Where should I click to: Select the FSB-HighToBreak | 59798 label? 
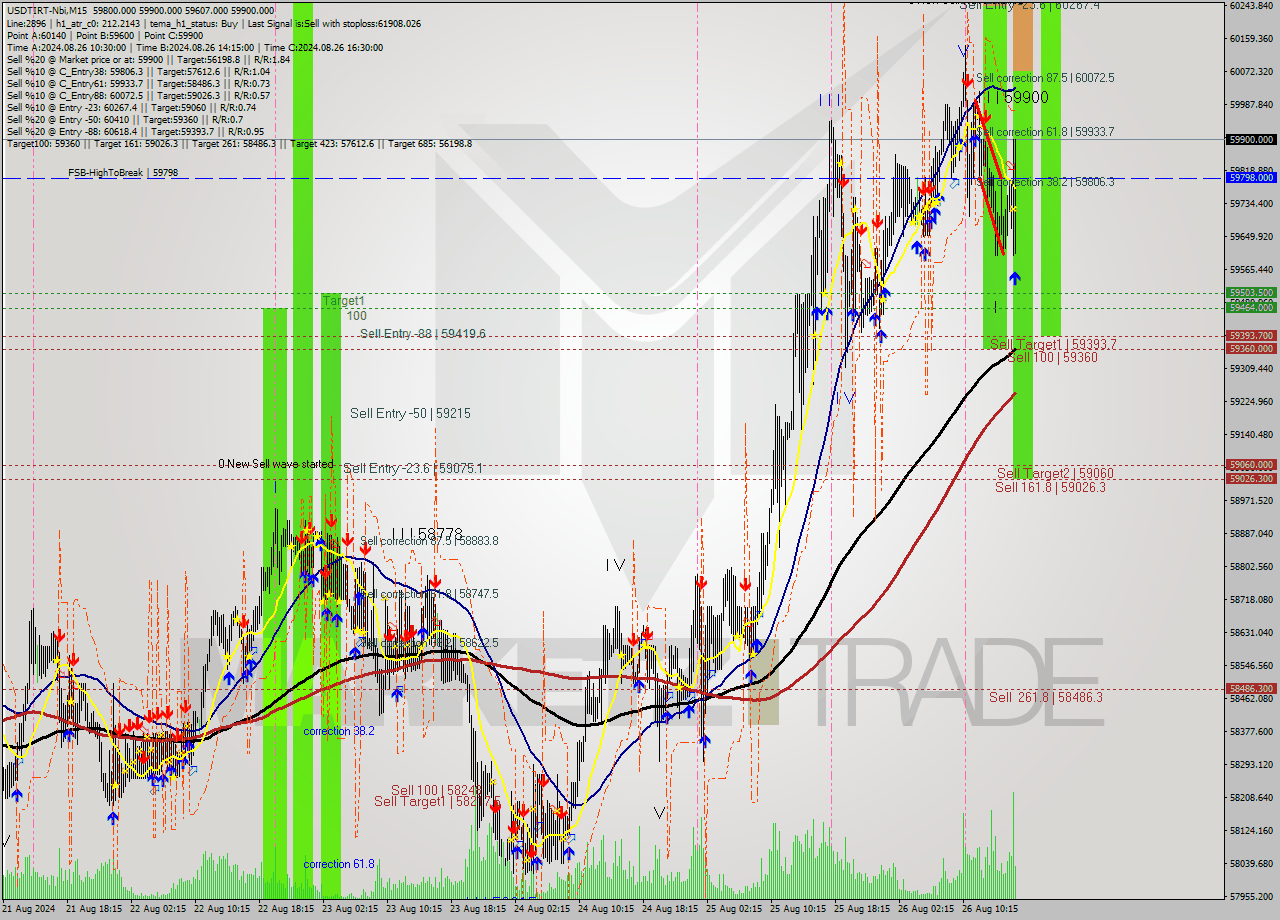coord(123,173)
